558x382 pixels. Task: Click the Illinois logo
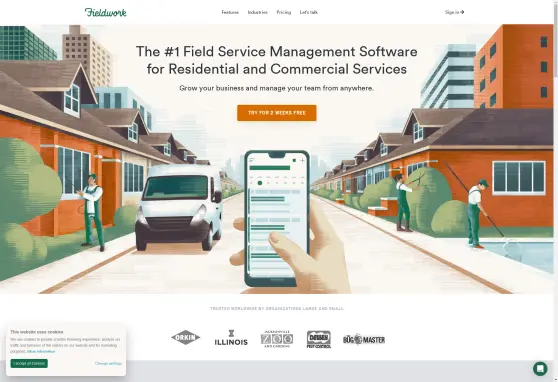(231, 338)
